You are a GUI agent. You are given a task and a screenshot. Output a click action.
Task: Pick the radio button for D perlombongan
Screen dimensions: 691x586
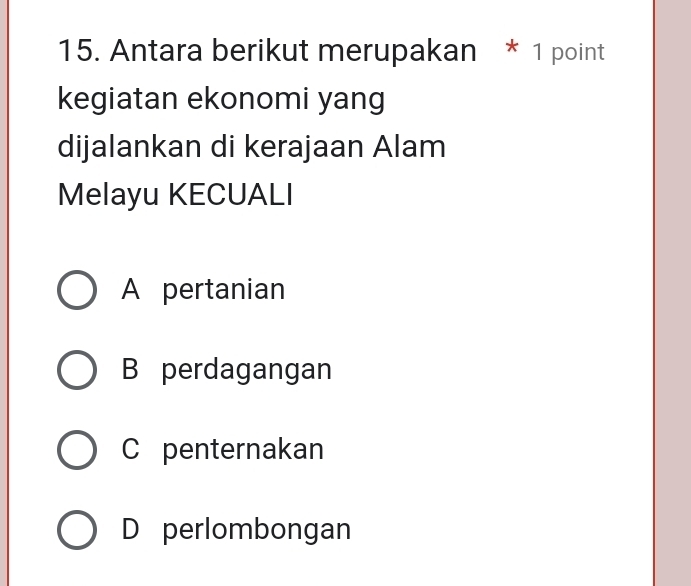(78, 530)
